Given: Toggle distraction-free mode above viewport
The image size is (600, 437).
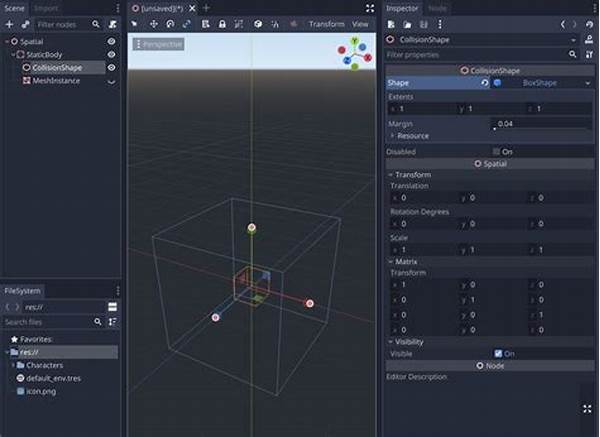Looking at the screenshot, I should 370,8.
